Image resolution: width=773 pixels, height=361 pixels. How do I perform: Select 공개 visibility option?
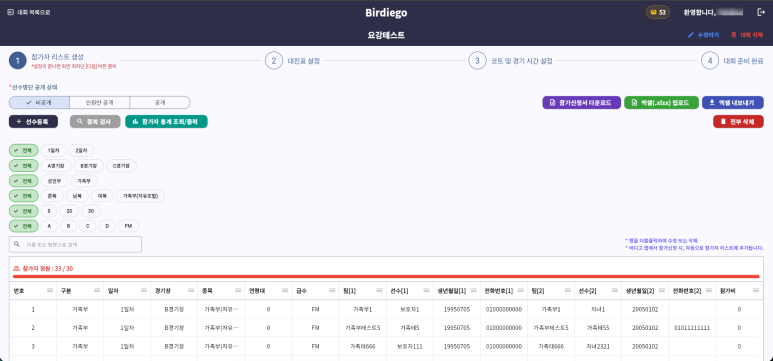tap(160, 103)
